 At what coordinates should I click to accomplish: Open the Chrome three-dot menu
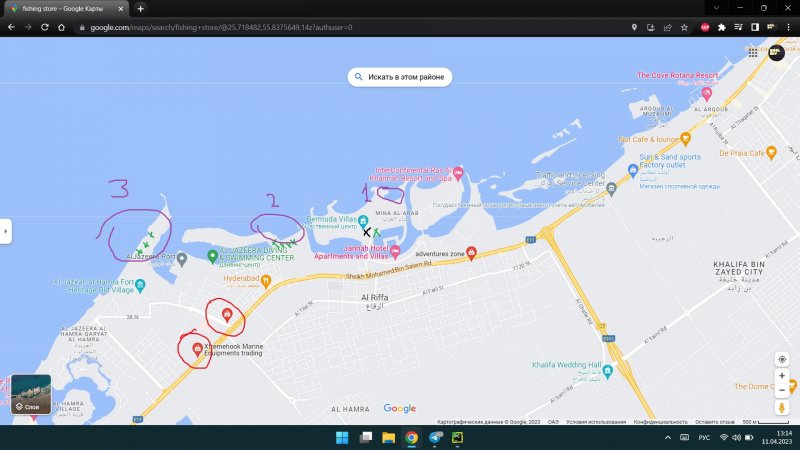tap(787, 27)
